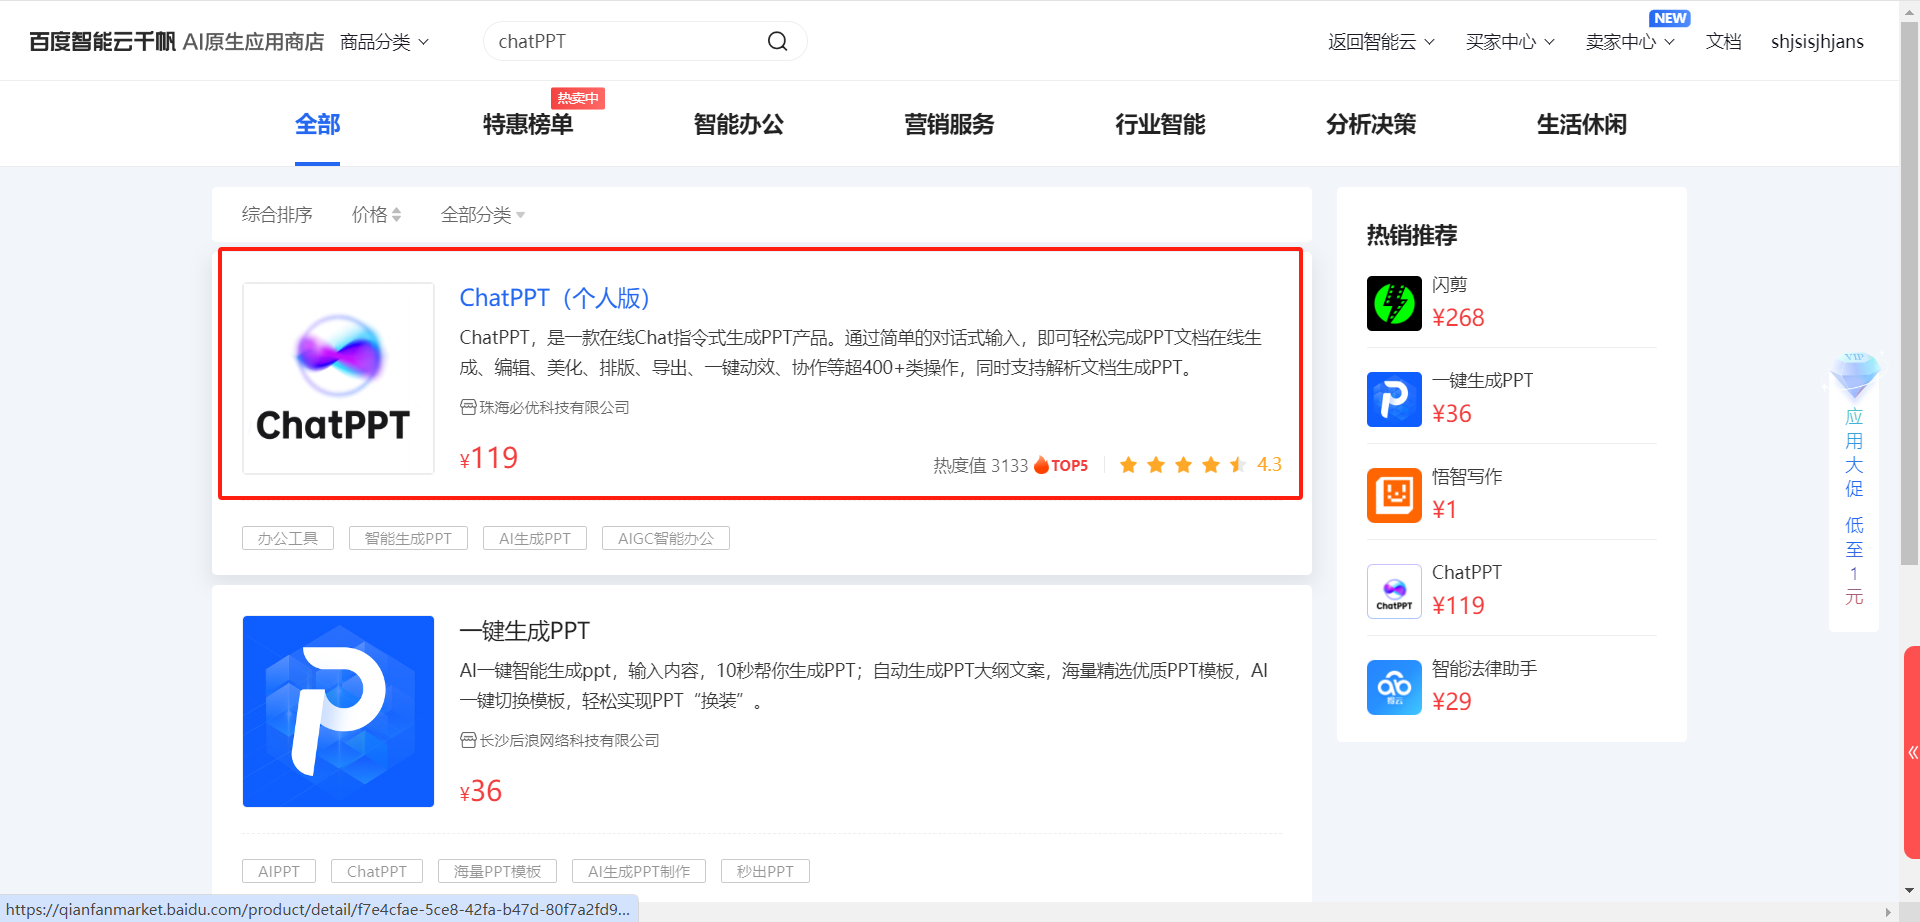This screenshot has height=922, width=1920.
Task: Open the ChatPPT icon in 热销推荐
Action: (x=1394, y=591)
